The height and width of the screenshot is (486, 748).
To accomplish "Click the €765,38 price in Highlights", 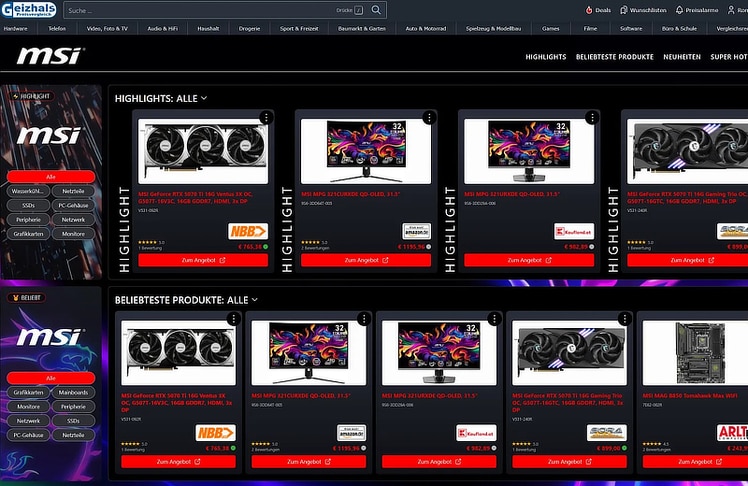I will tap(249, 247).
